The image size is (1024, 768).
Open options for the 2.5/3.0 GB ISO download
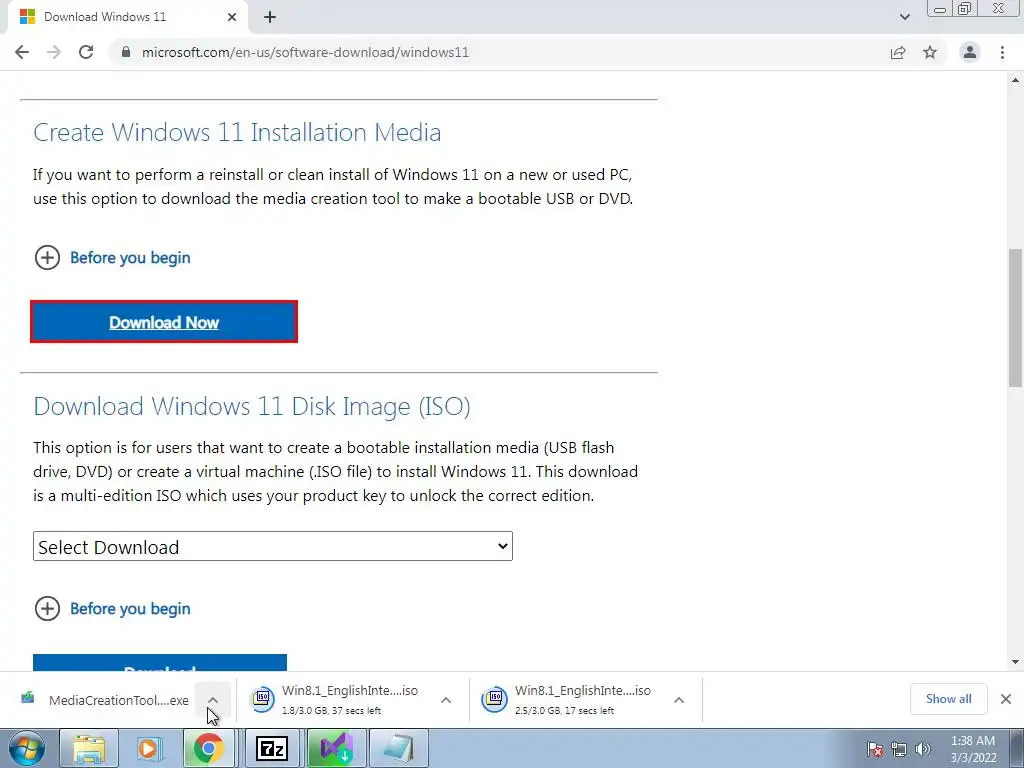tap(679, 700)
